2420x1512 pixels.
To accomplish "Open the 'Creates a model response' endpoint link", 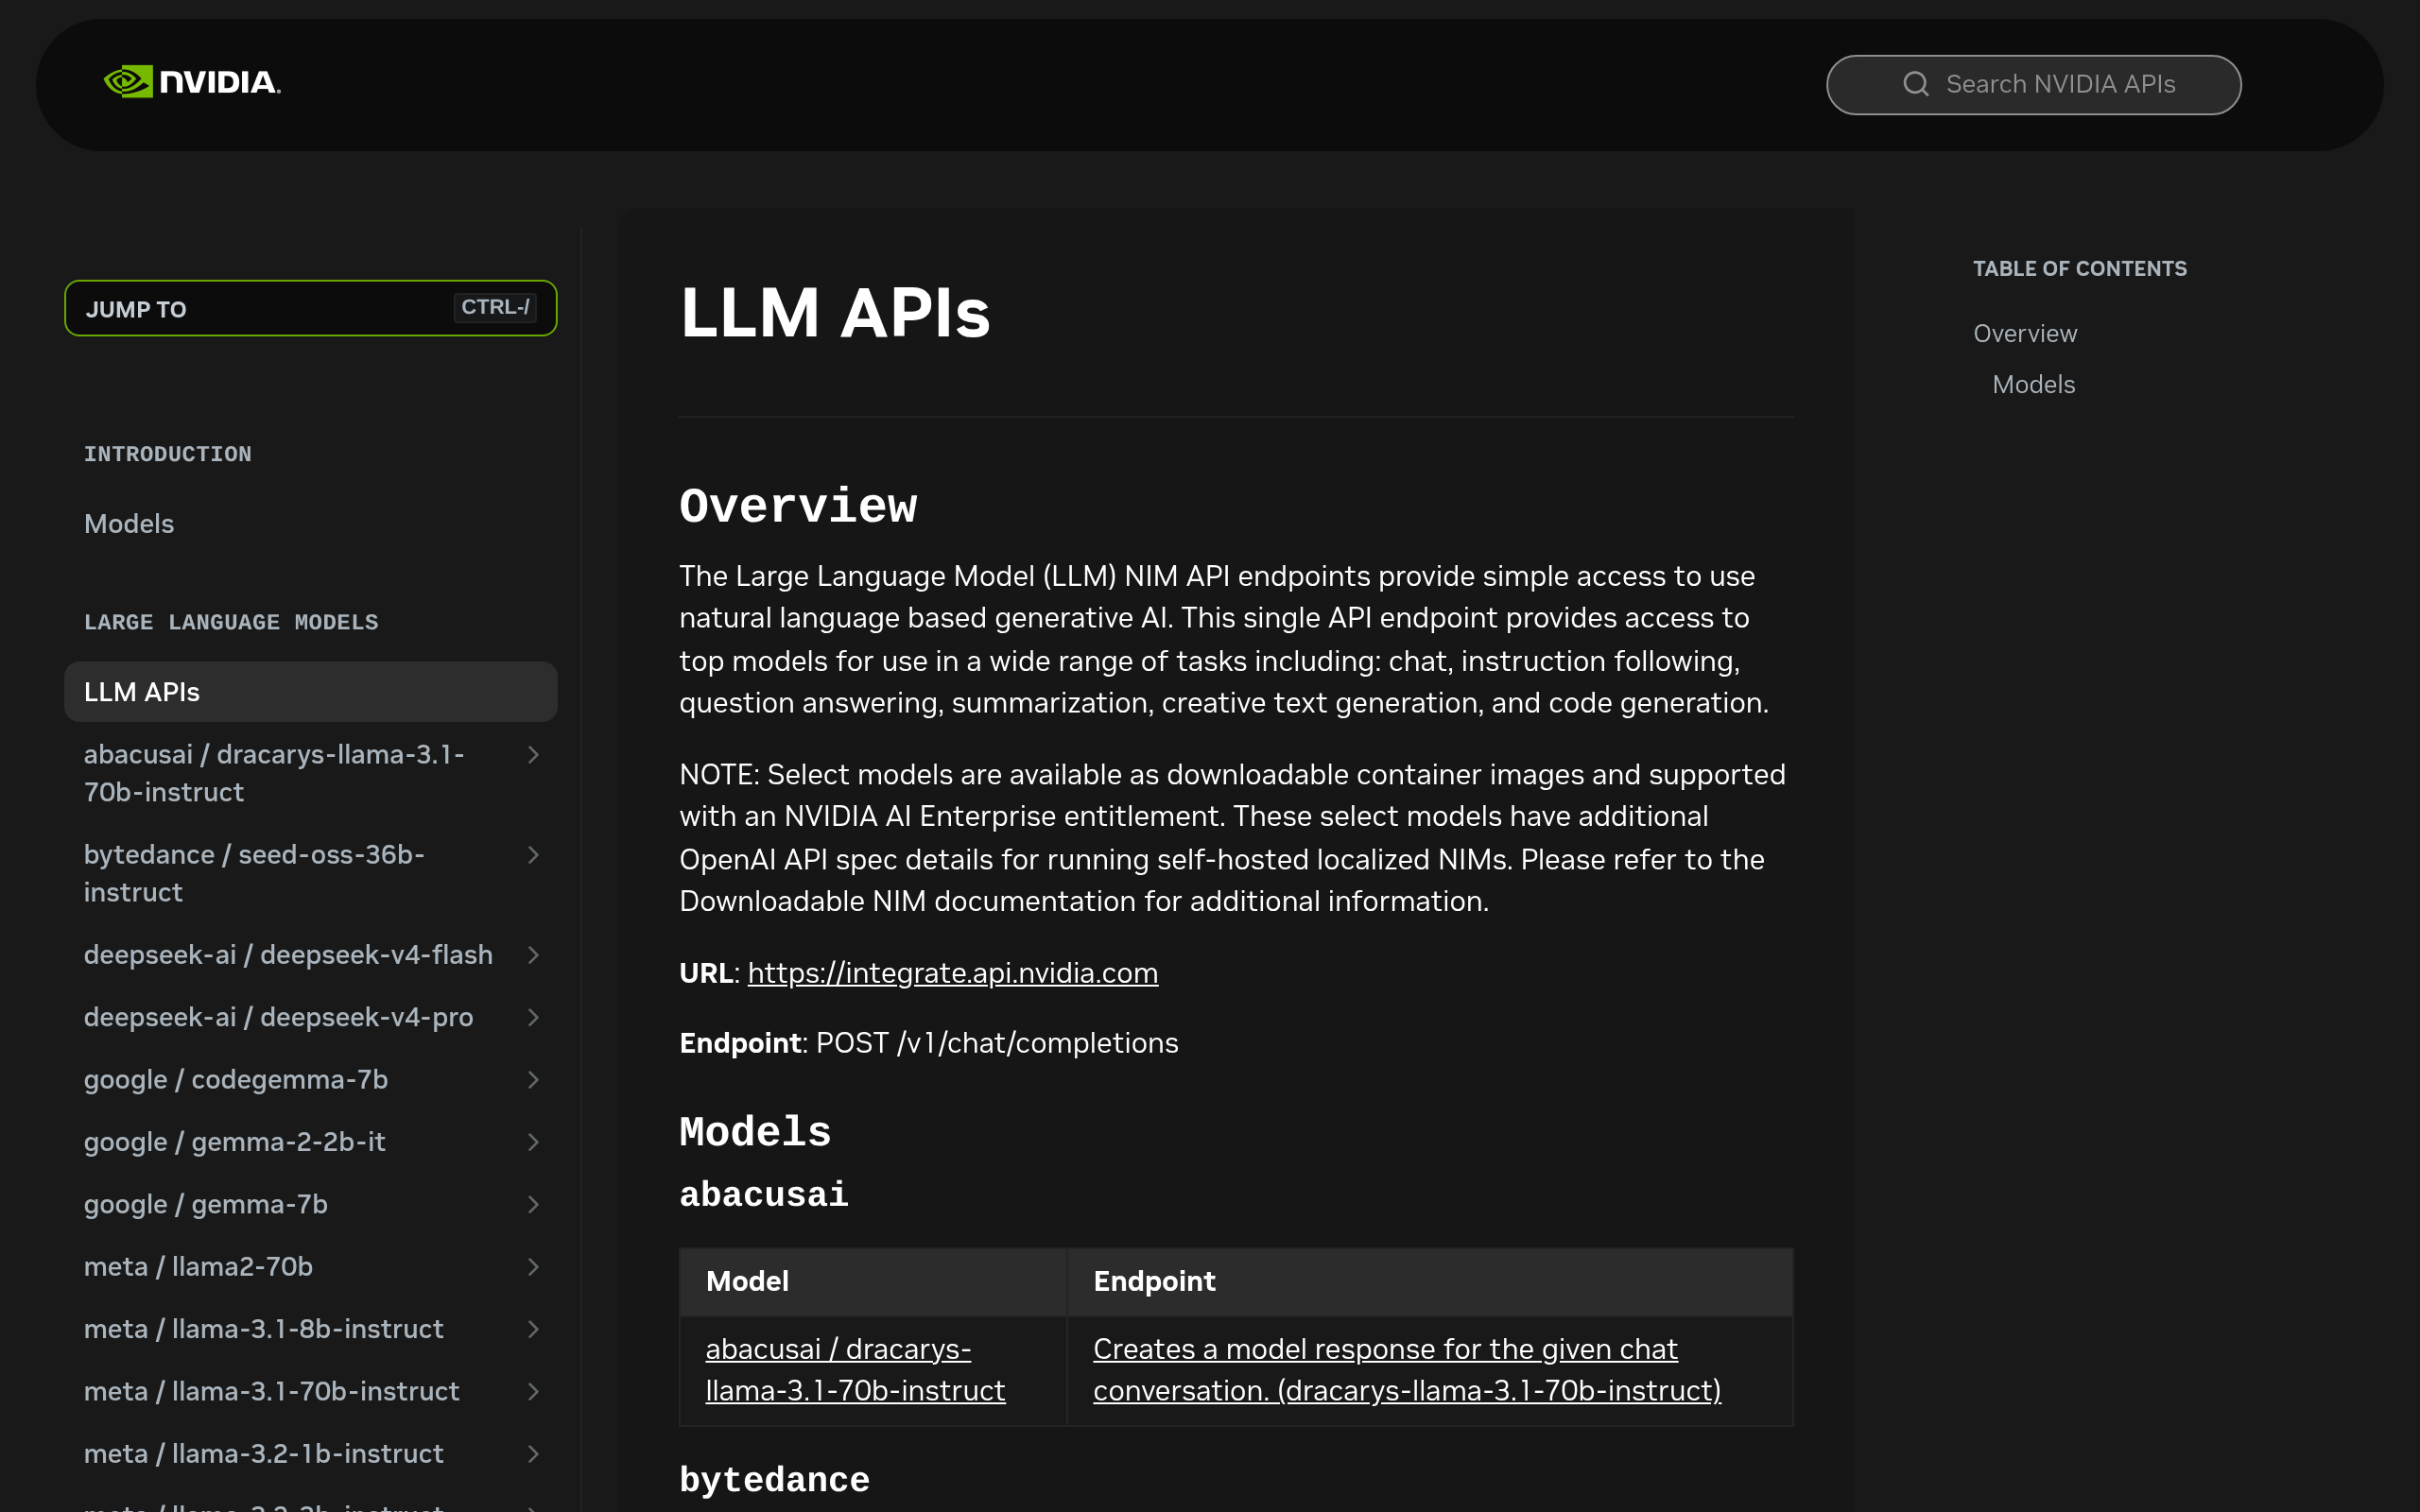I will (1407, 1369).
